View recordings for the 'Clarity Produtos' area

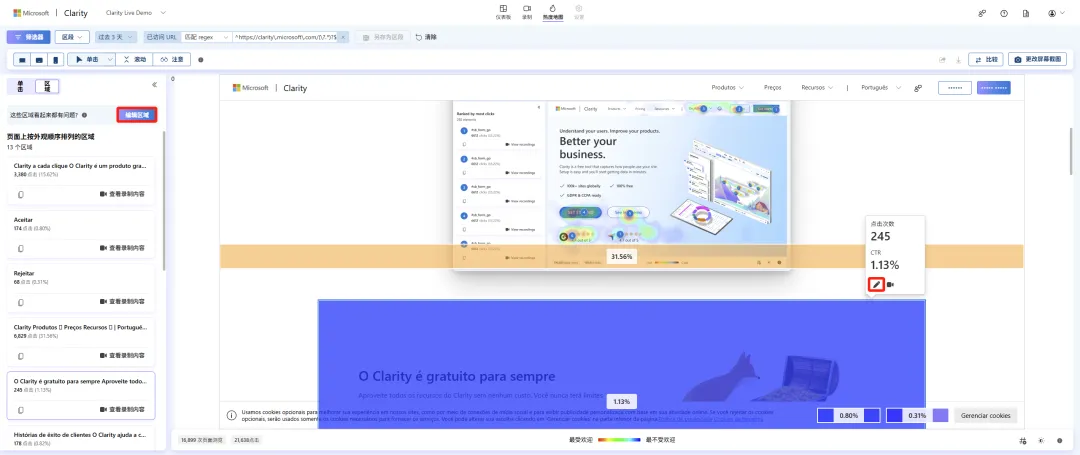tap(123, 356)
